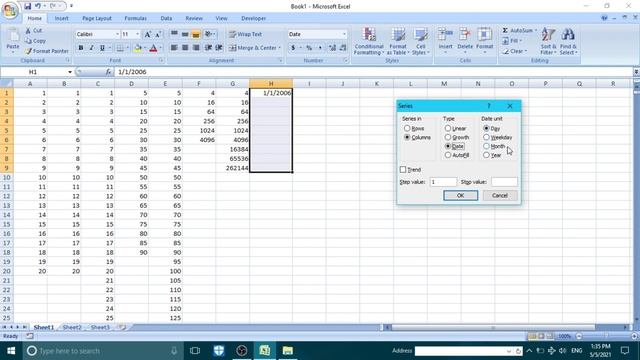Viewport: 640px width, 360px height.
Task: Open Format as Table gallery
Action: [x=398, y=41]
